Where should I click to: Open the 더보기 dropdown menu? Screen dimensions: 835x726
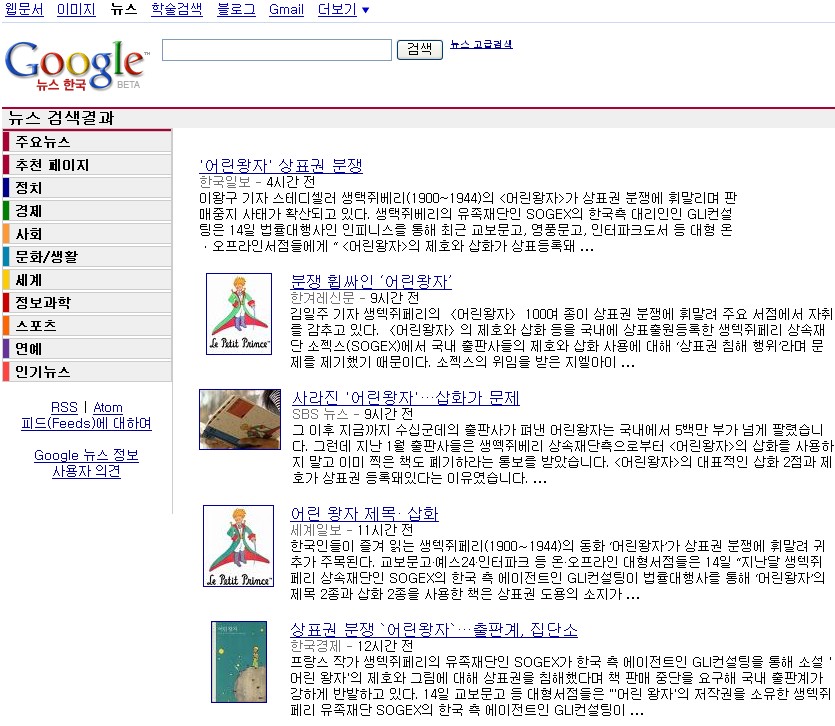tap(343, 10)
